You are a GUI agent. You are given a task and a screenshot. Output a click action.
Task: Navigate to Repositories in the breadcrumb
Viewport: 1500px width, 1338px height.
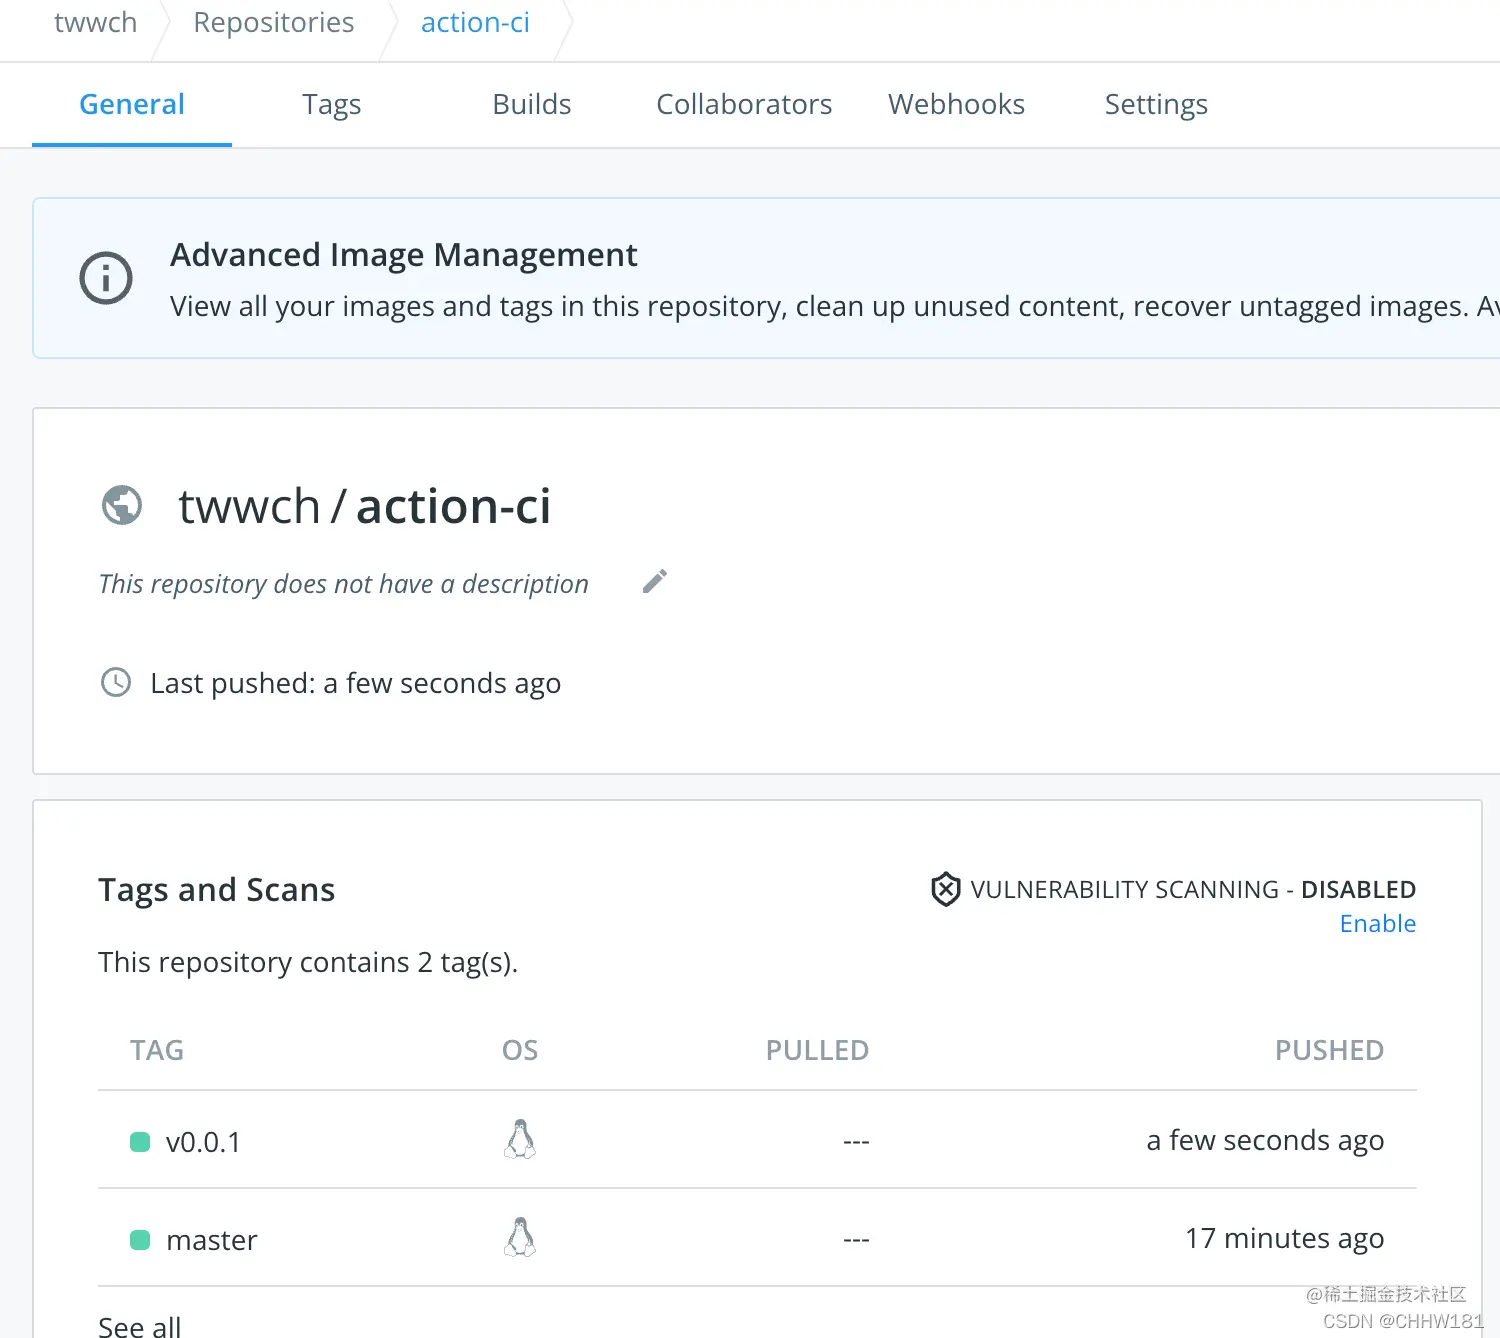274,23
